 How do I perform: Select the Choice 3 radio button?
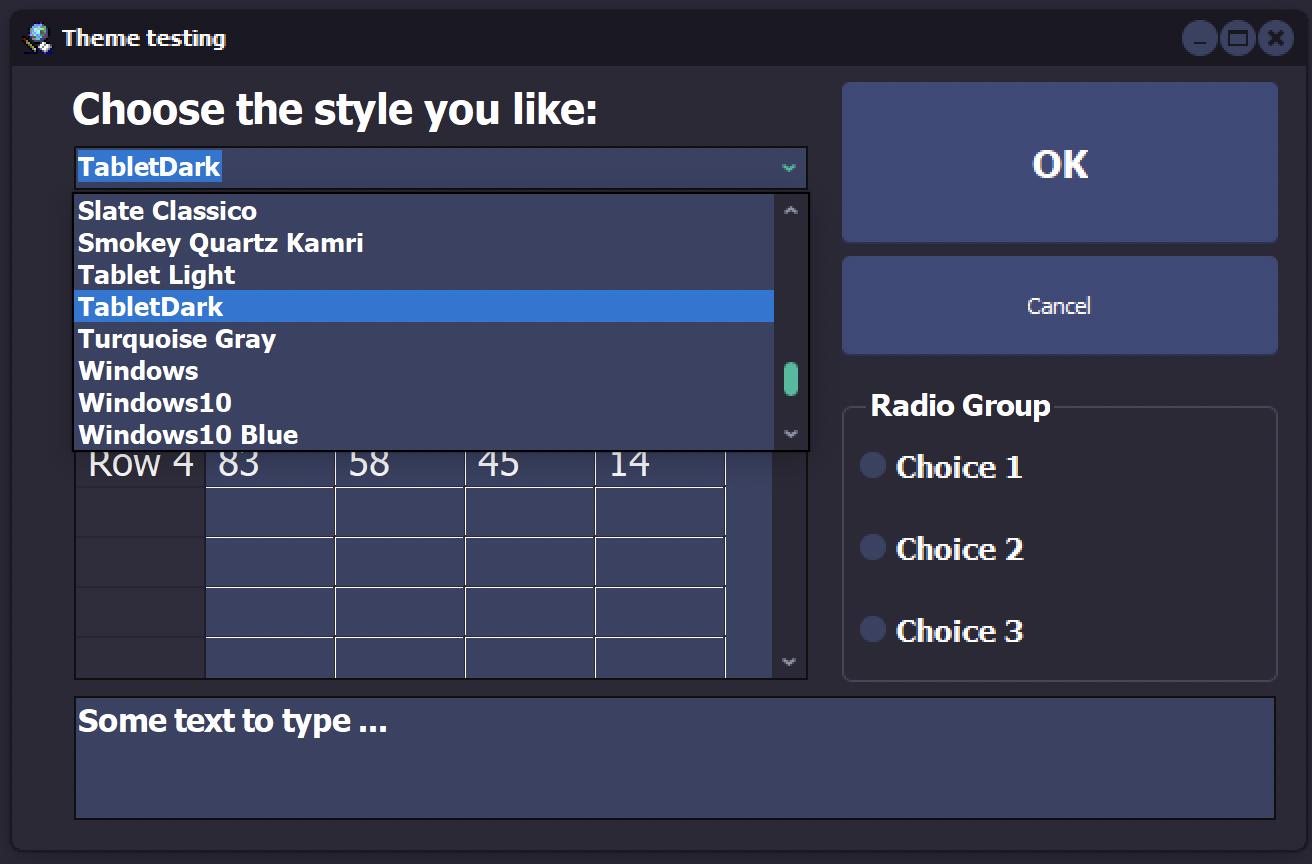click(873, 629)
